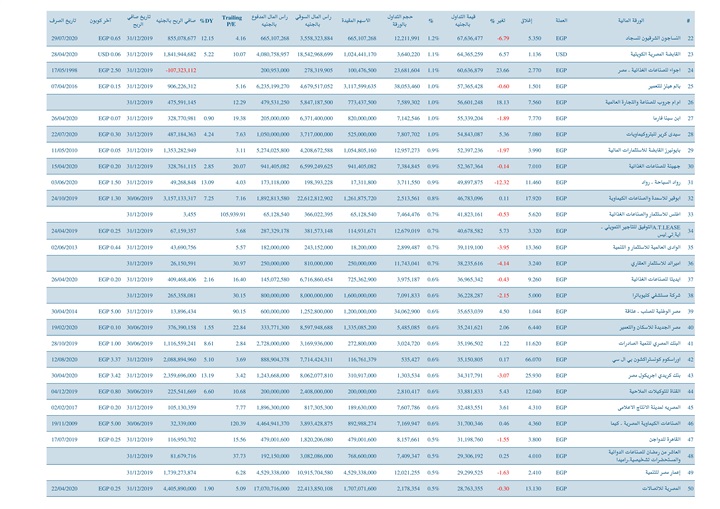This screenshot has width=720, height=509.
Task: Select market cap '10,915,704,580'
Action: (315, 473)
